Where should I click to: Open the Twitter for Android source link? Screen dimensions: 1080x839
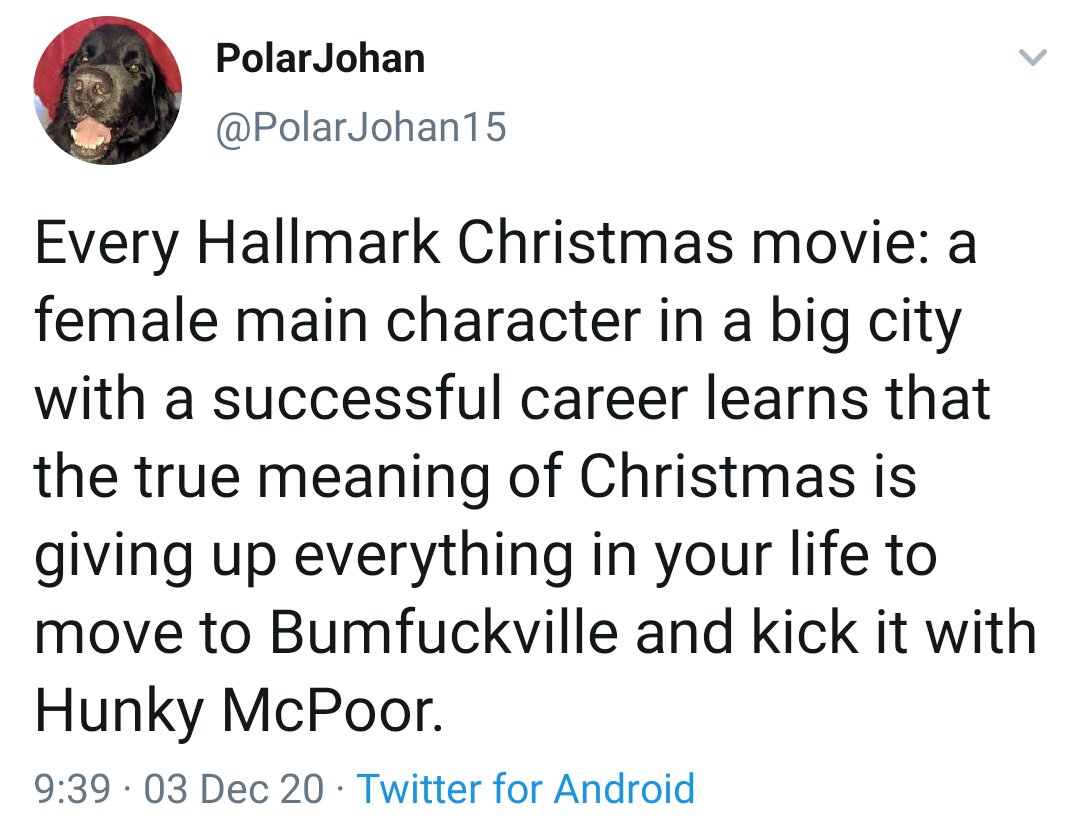526,789
